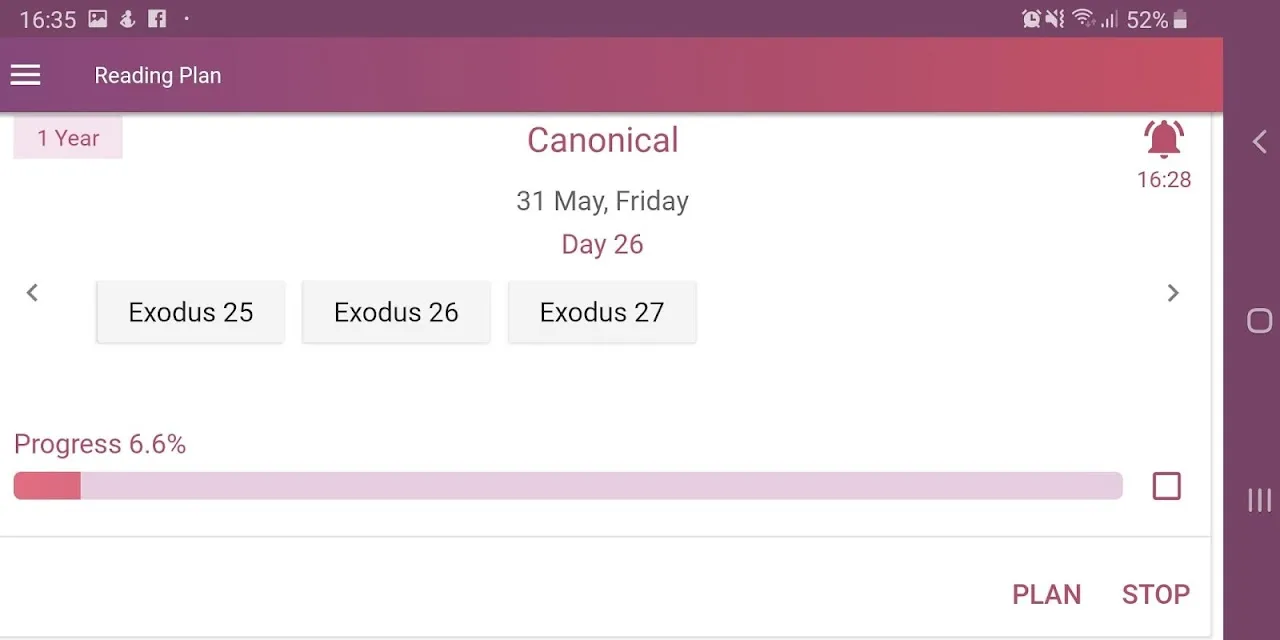Click the PLAN button
The image size is (1280, 640).
tap(1046, 594)
